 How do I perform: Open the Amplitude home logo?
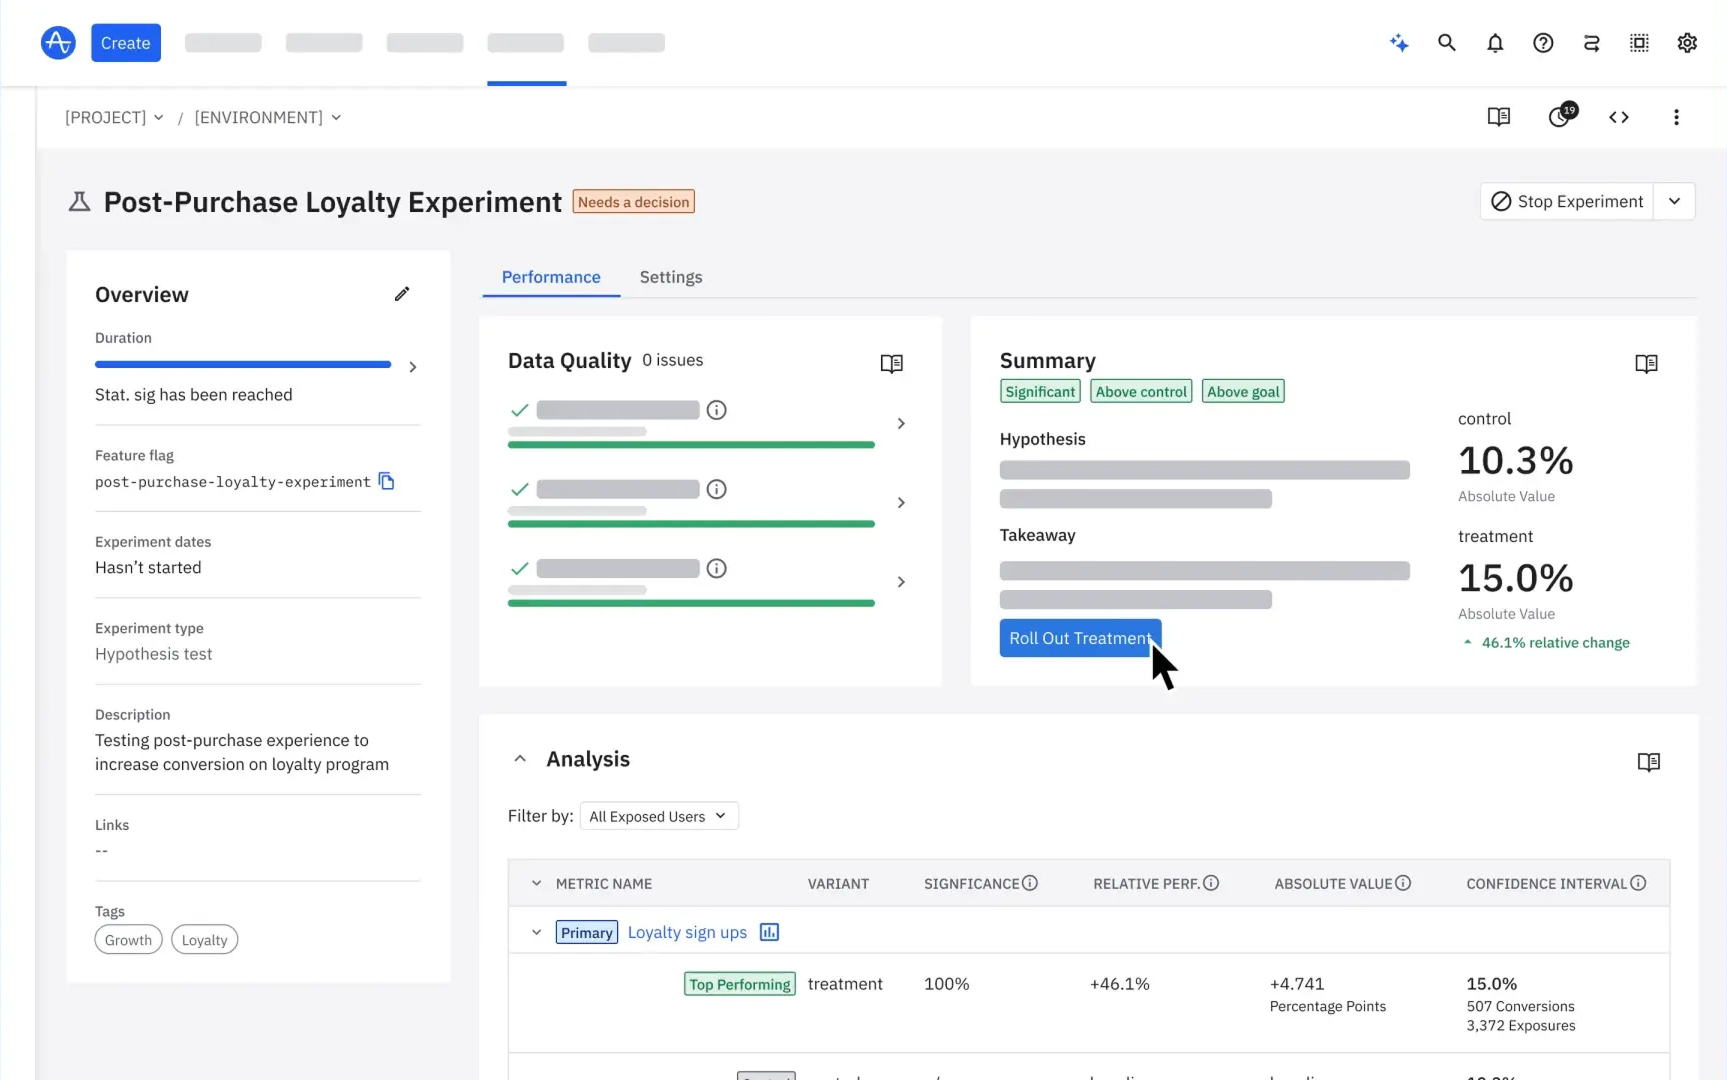[x=58, y=43]
